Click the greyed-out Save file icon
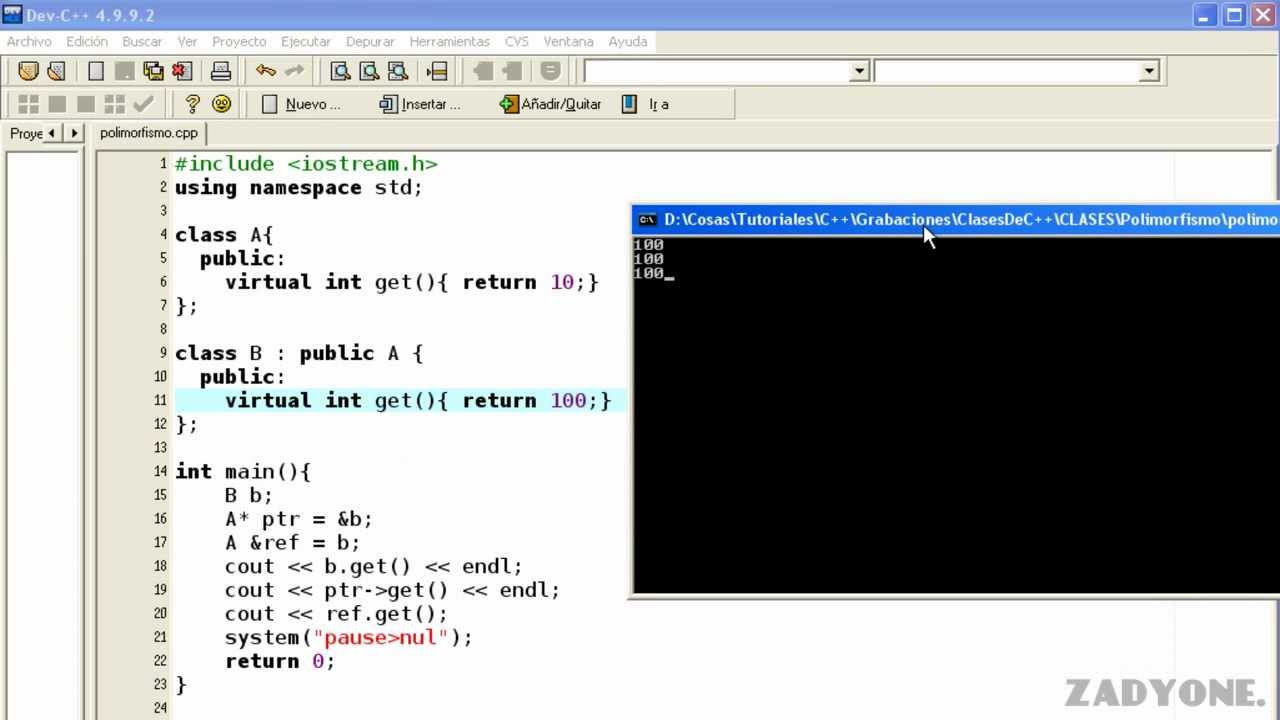 coord(124,71)
